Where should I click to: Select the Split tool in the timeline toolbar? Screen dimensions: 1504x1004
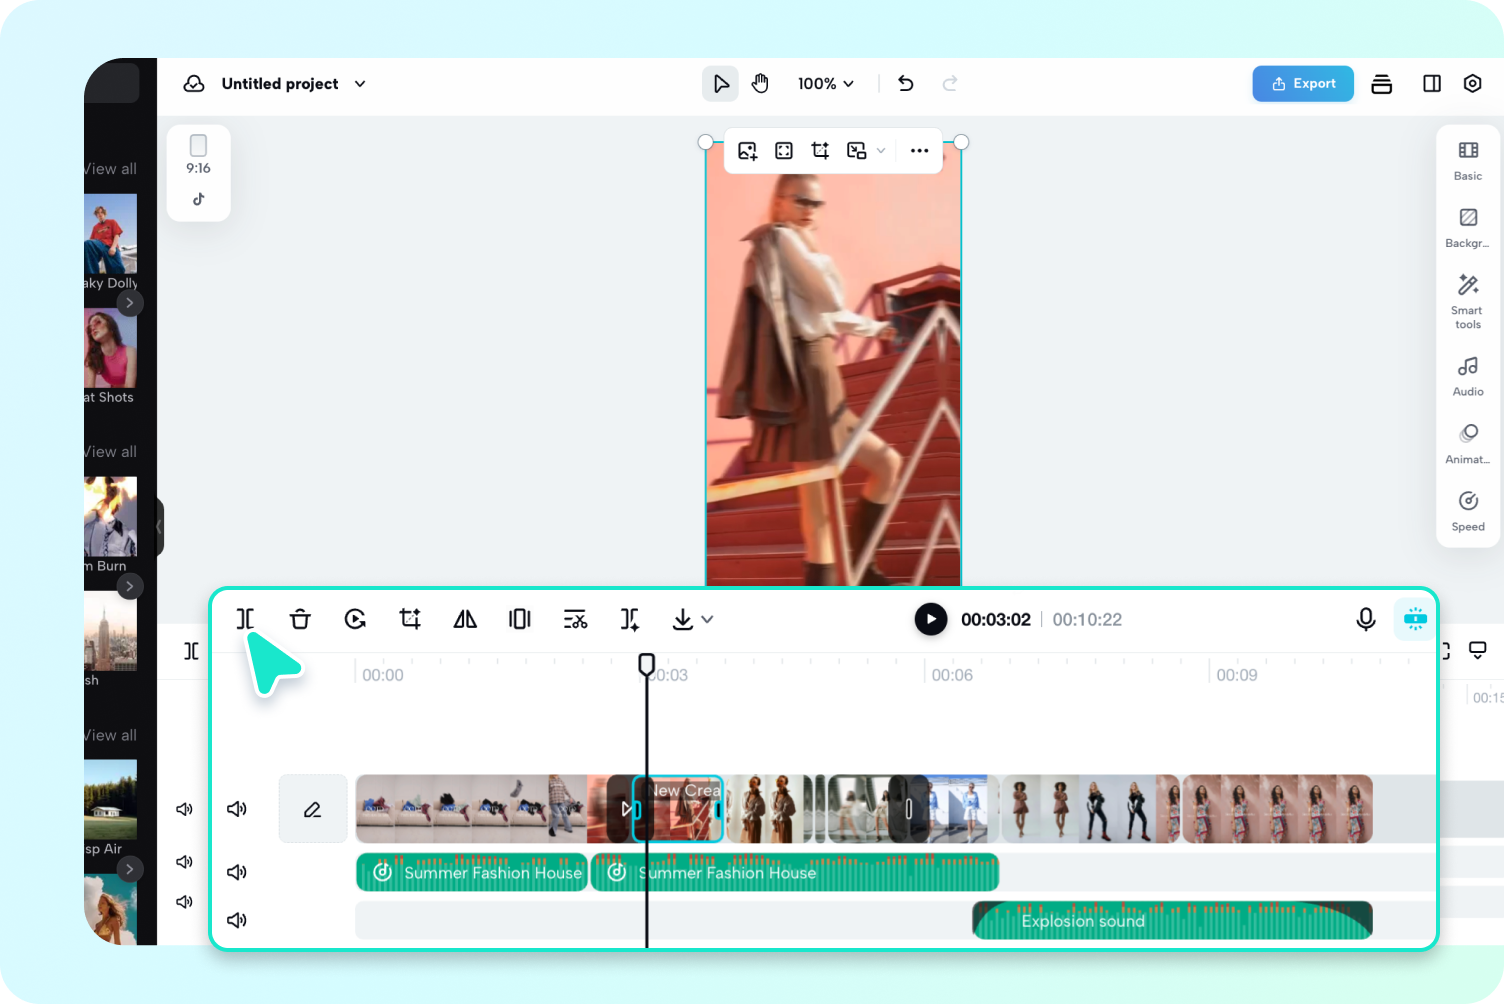coord(245,619)
